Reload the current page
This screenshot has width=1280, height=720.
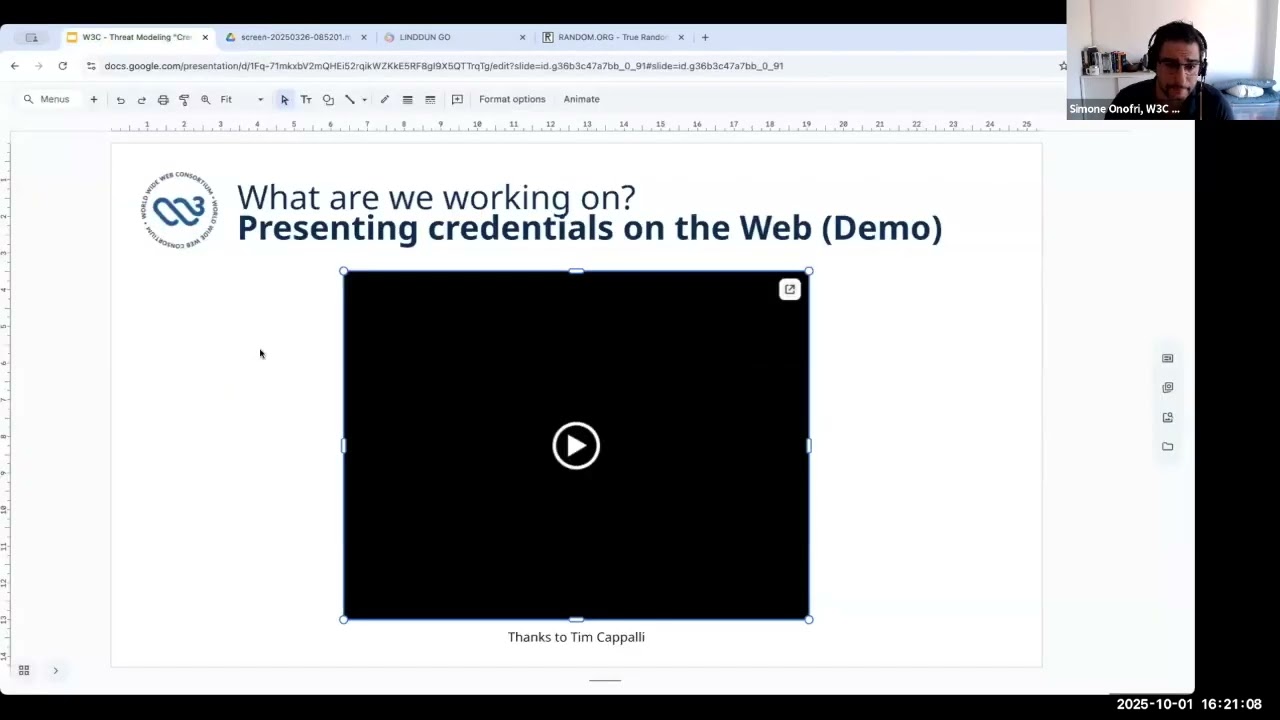62,66
